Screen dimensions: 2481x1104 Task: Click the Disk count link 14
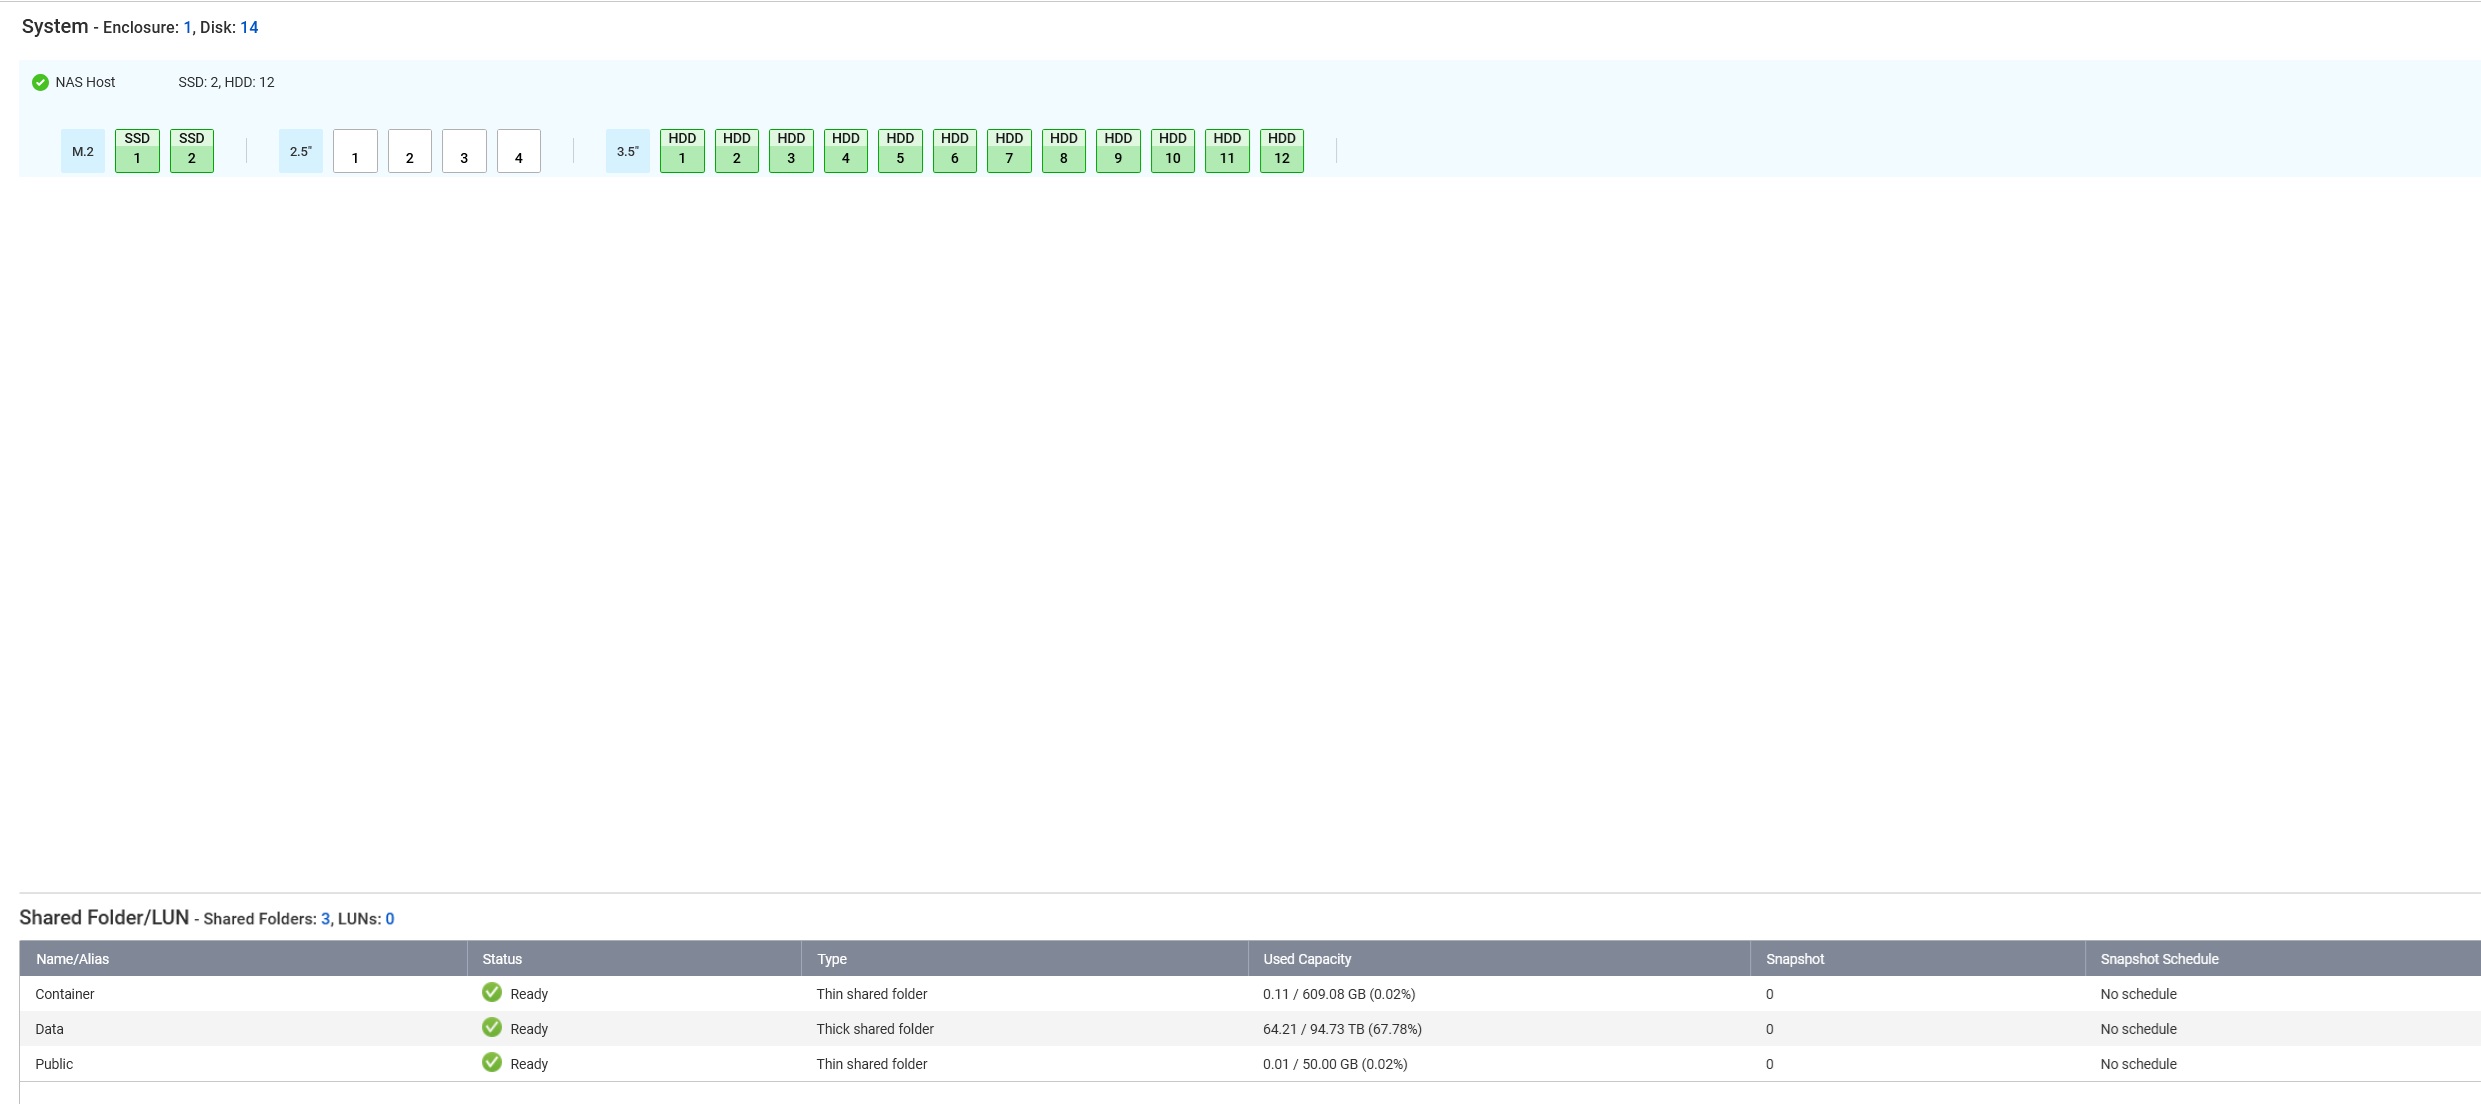(249, 28)
